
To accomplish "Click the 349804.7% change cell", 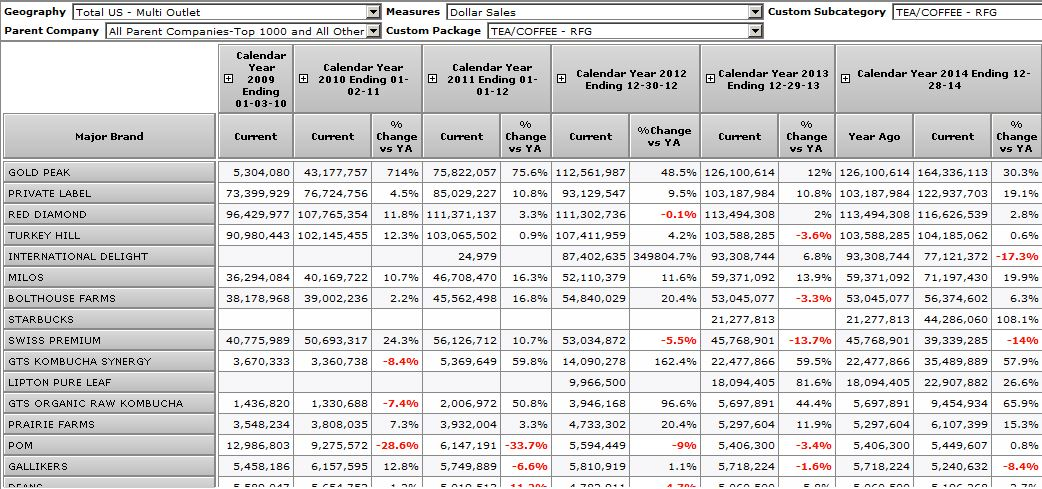I will pyautogui.click(x=664, y=256).
